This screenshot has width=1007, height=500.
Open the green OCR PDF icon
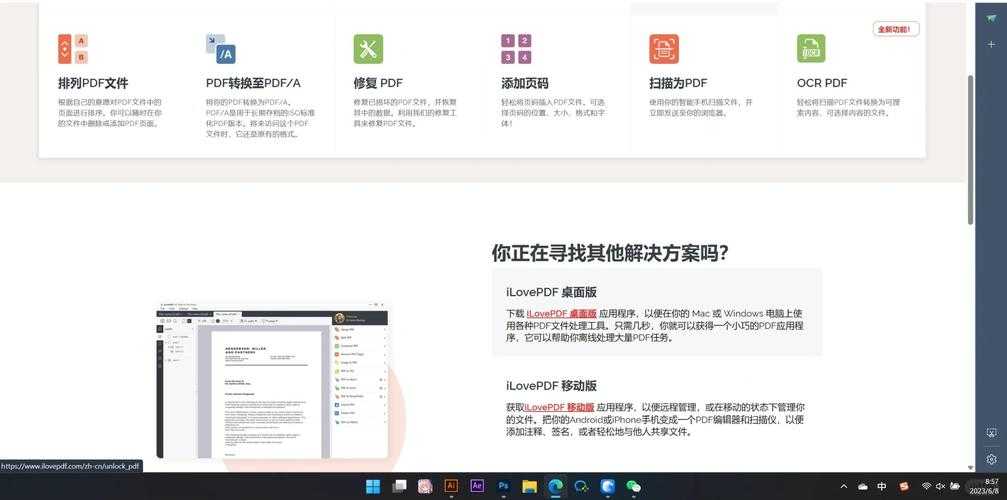click(x=811, y=49)
